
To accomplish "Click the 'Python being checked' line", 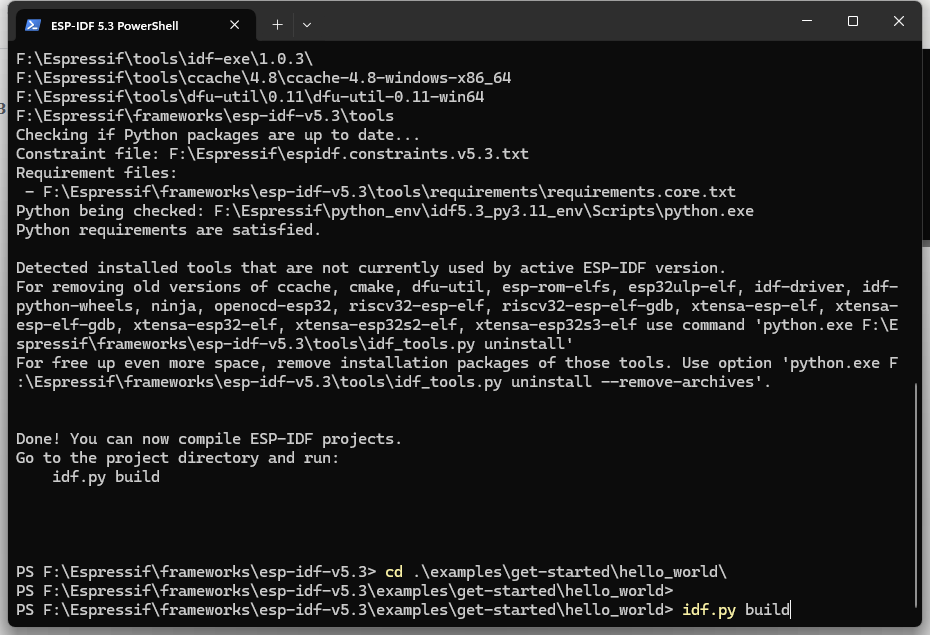I will [384, 211].
